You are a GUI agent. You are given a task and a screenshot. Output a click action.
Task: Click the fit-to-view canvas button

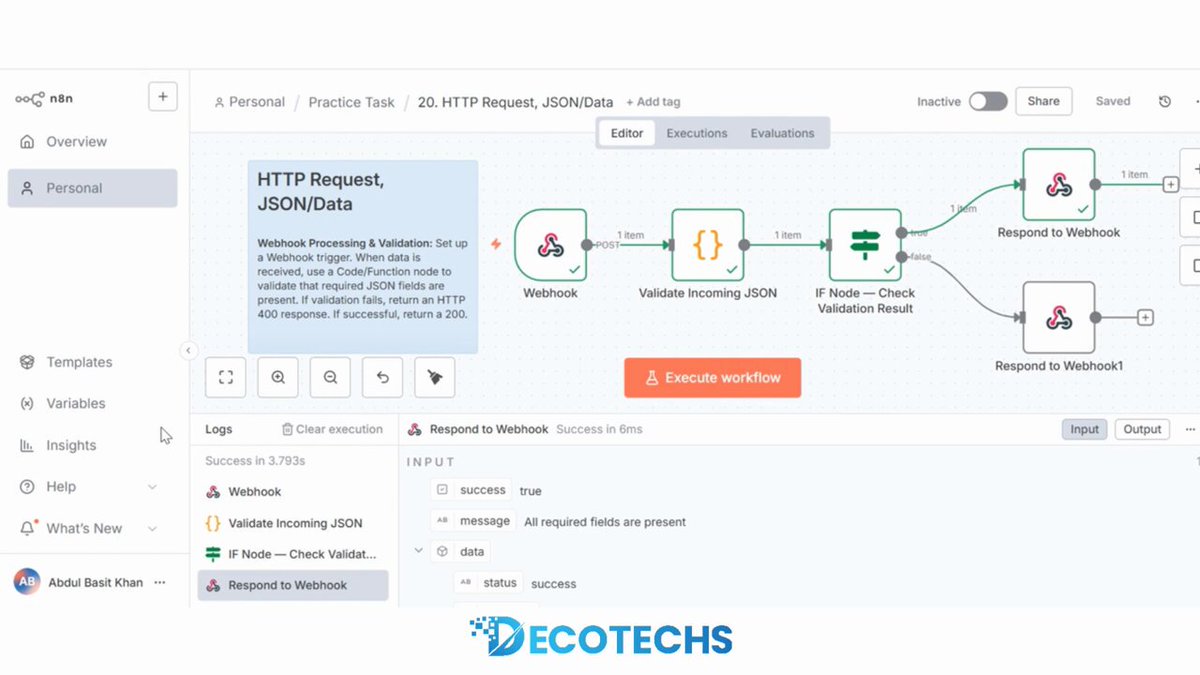pyautogui.click(x=226, y=378)
